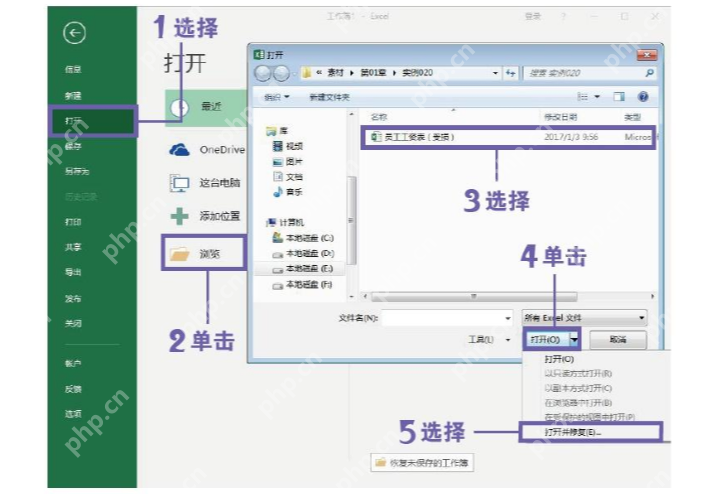The image size is (720, 494).
Task: Click the 打开(O) button in dialog
Action: point(546,340)
